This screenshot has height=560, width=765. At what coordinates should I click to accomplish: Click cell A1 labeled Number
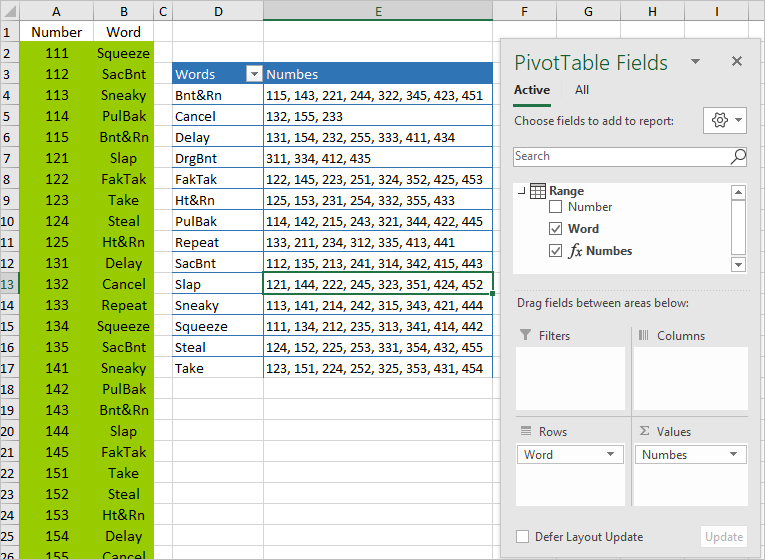coord(56,32)
